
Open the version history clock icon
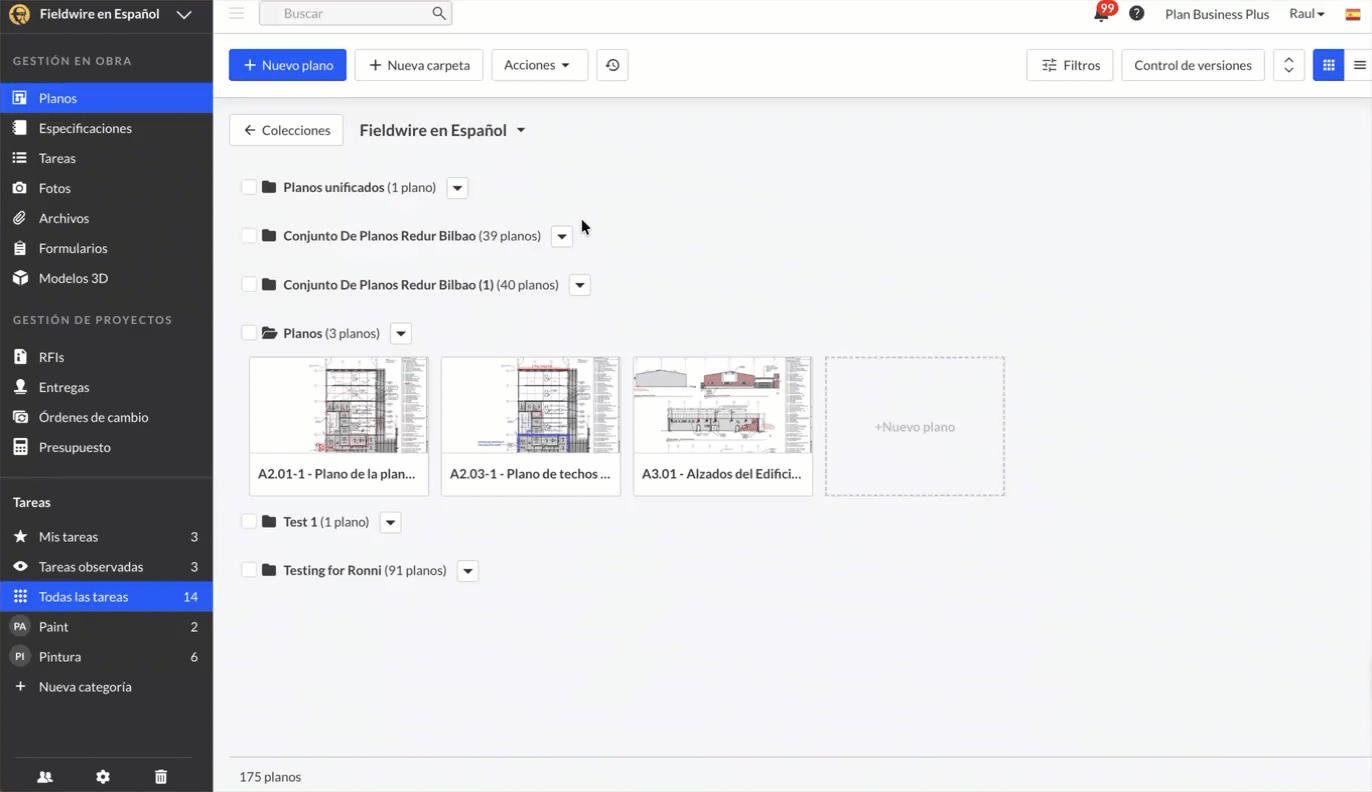(613, 65)
